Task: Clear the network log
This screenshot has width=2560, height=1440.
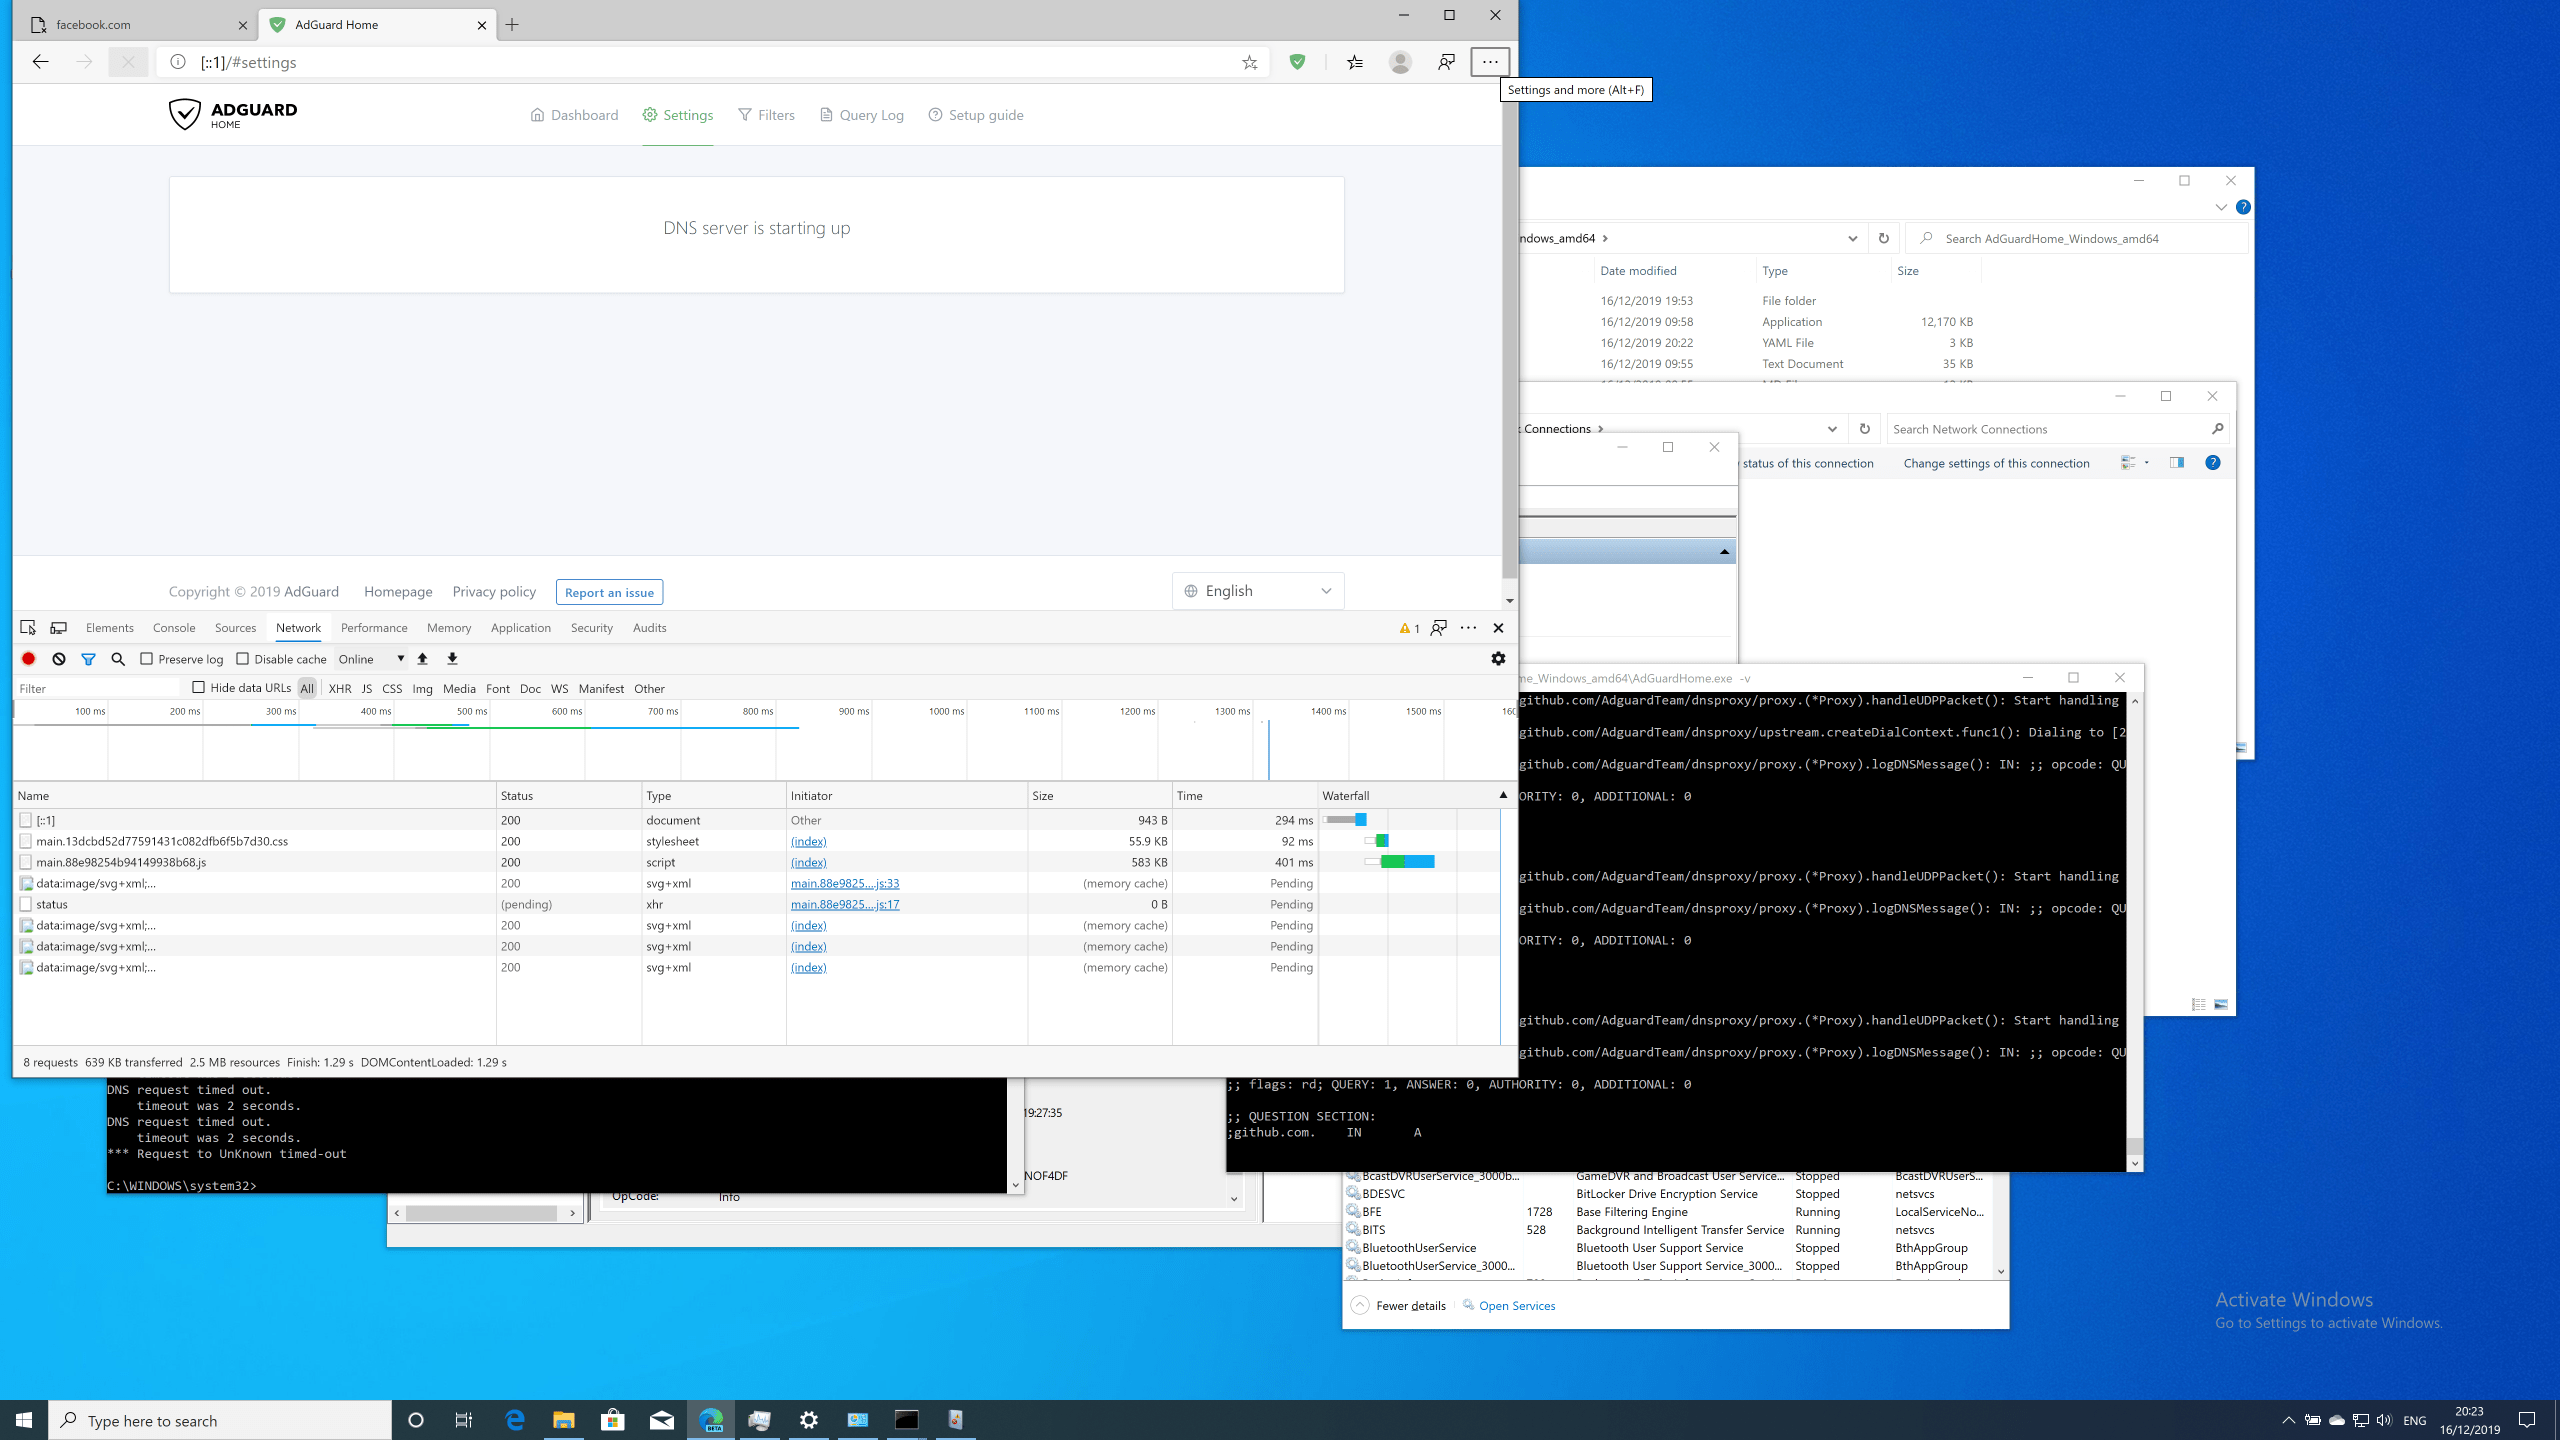Action: (x=59, y=659)
